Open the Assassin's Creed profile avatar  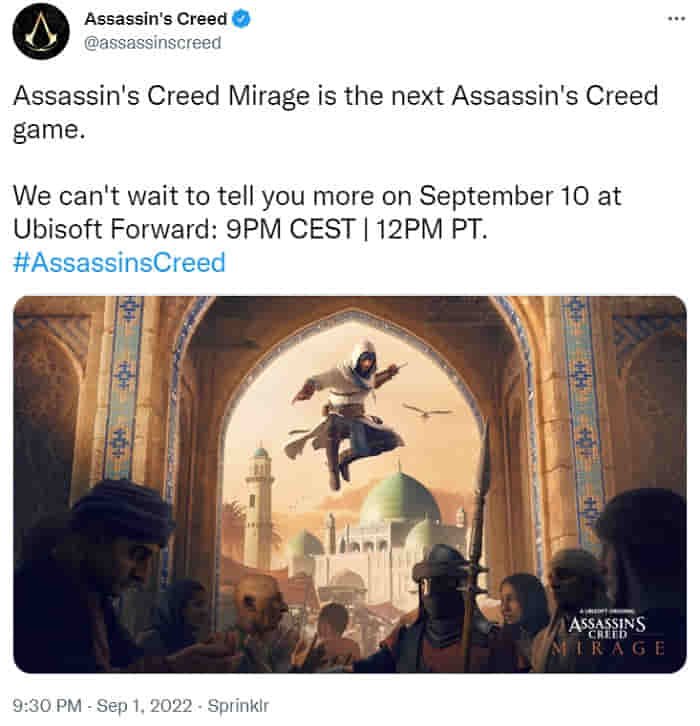point(41,31)
